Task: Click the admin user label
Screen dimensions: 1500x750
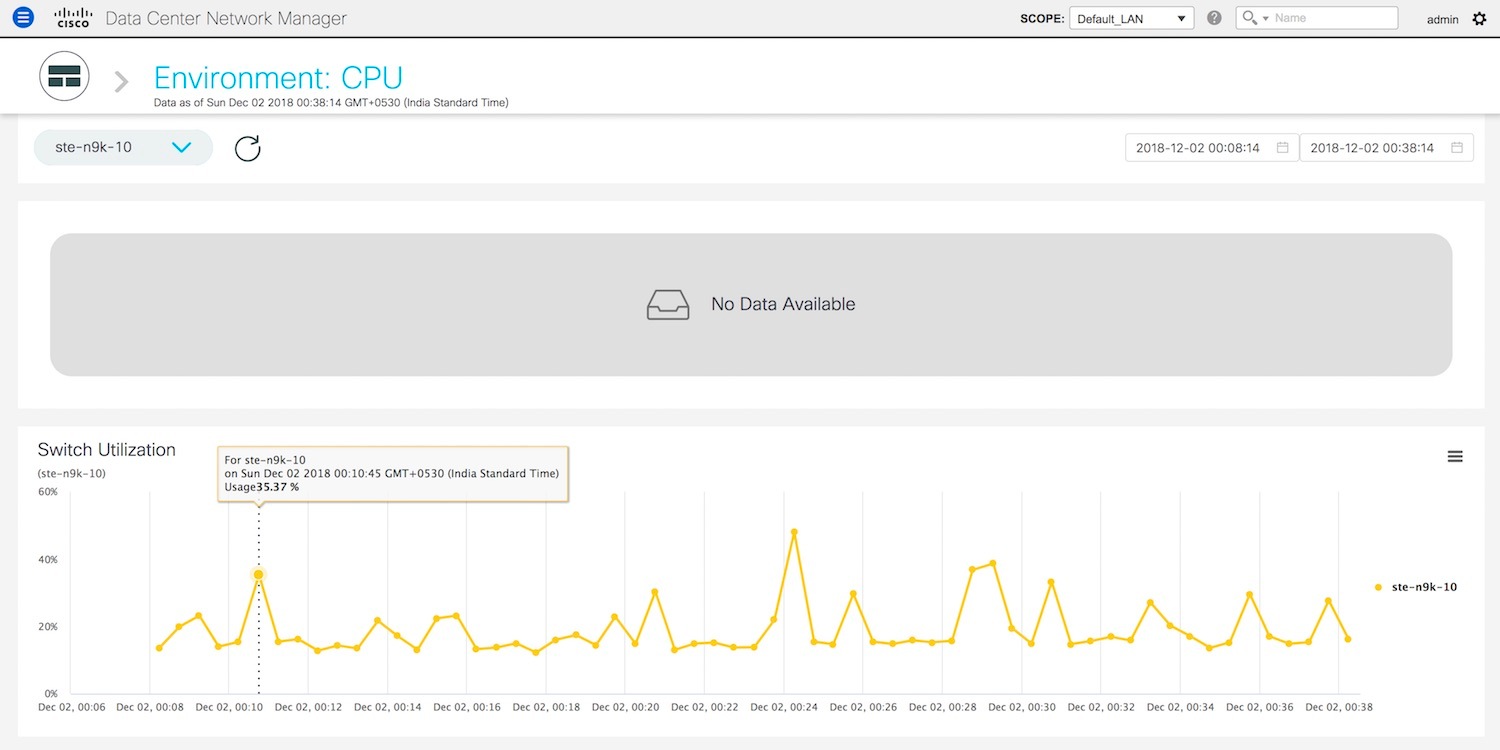Action: 1442,19
